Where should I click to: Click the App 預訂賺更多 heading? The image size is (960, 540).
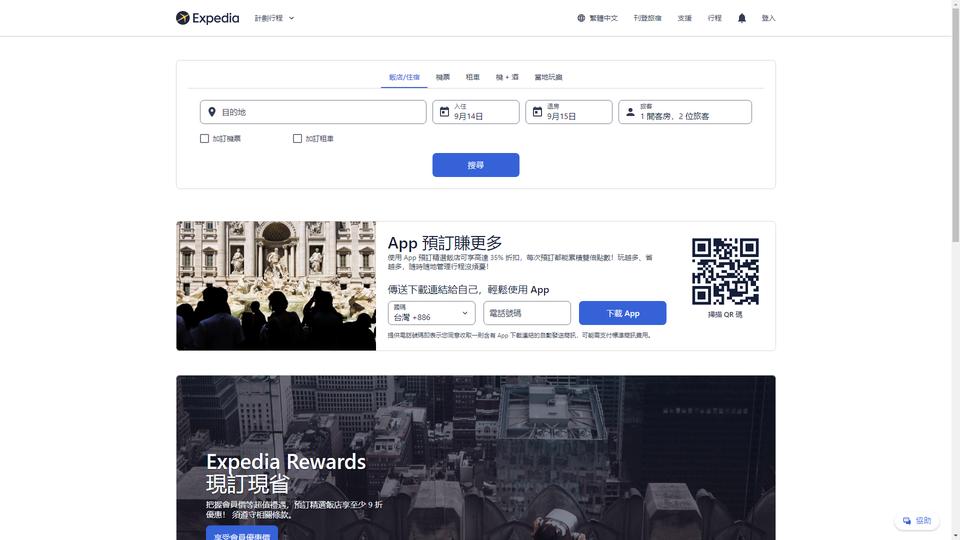pos(445,243)
